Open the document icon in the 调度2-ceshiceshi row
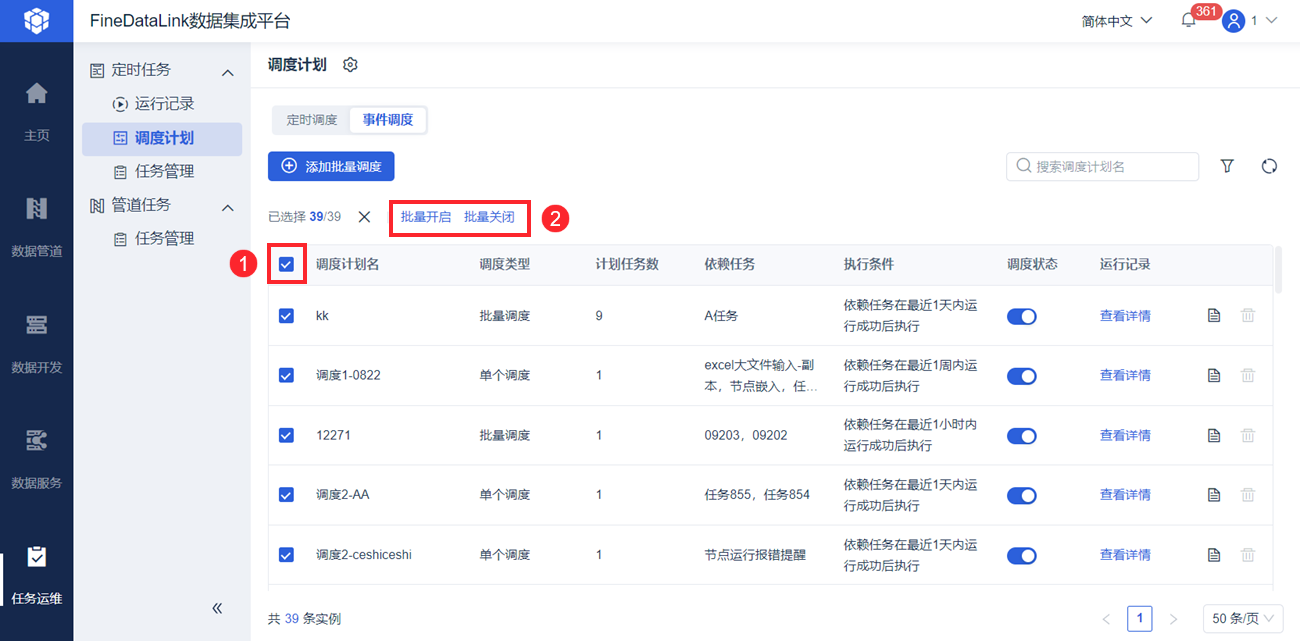The width and height of the screenshot is (1300, 641). pyautogui.click(x=1214, y=555)
